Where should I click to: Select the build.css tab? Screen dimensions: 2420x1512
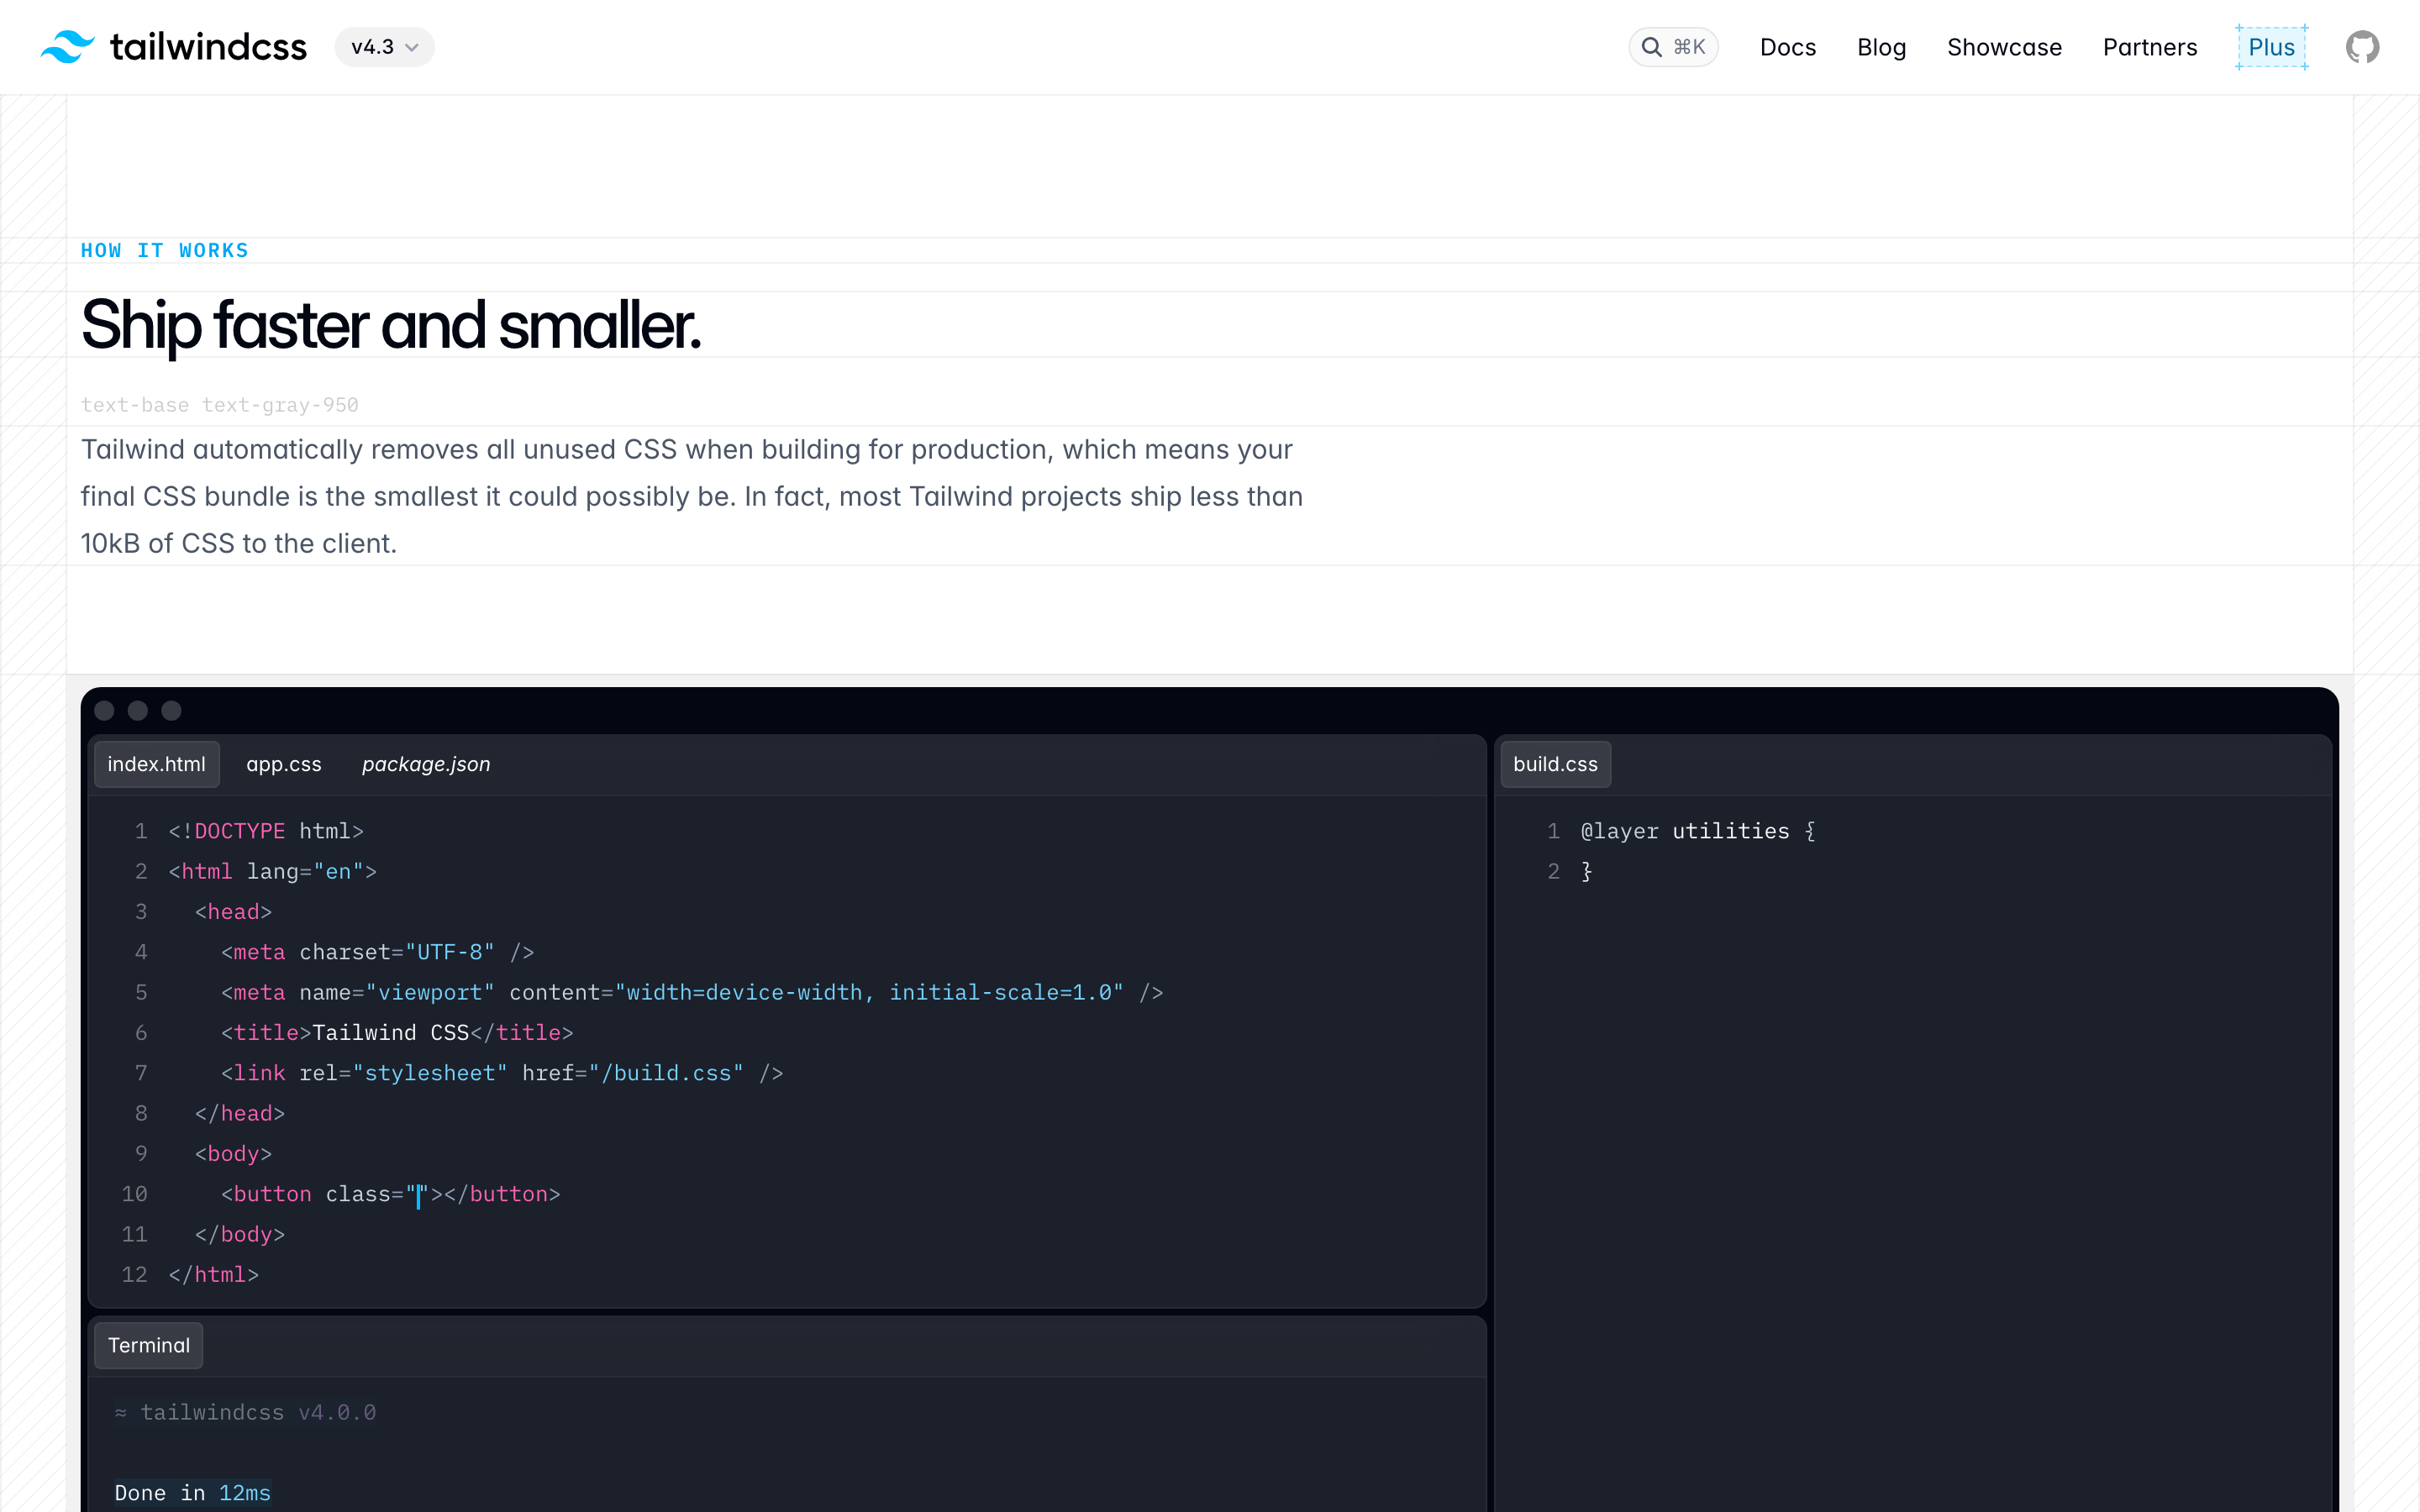click(x=1555, y=764)
